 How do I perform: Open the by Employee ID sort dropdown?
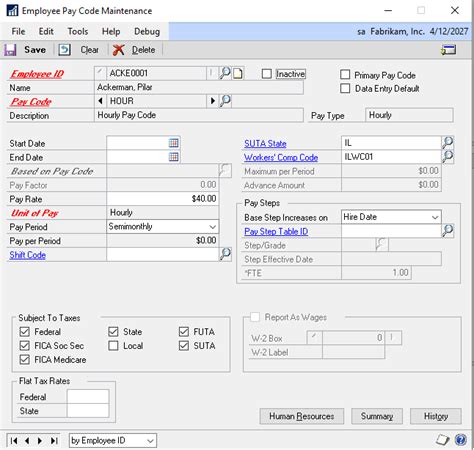[113, 441]
